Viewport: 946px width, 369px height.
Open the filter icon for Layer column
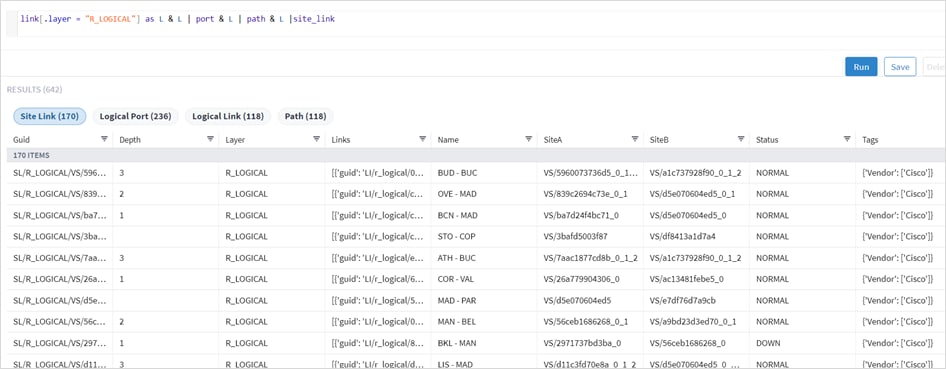point(316,139)
